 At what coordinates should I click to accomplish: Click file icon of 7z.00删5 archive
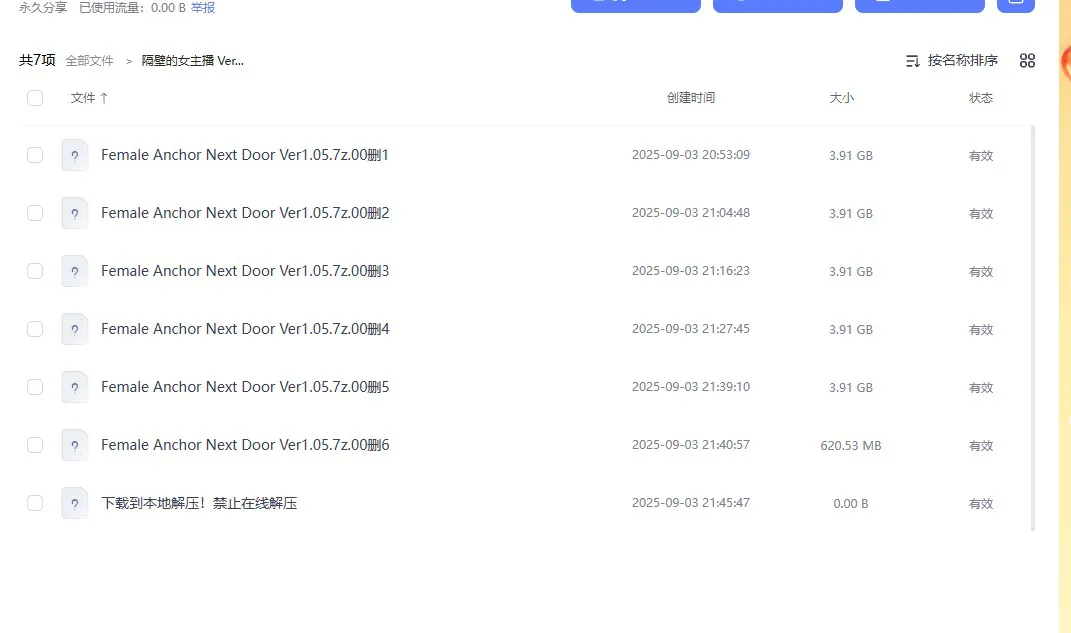point(75,387)
